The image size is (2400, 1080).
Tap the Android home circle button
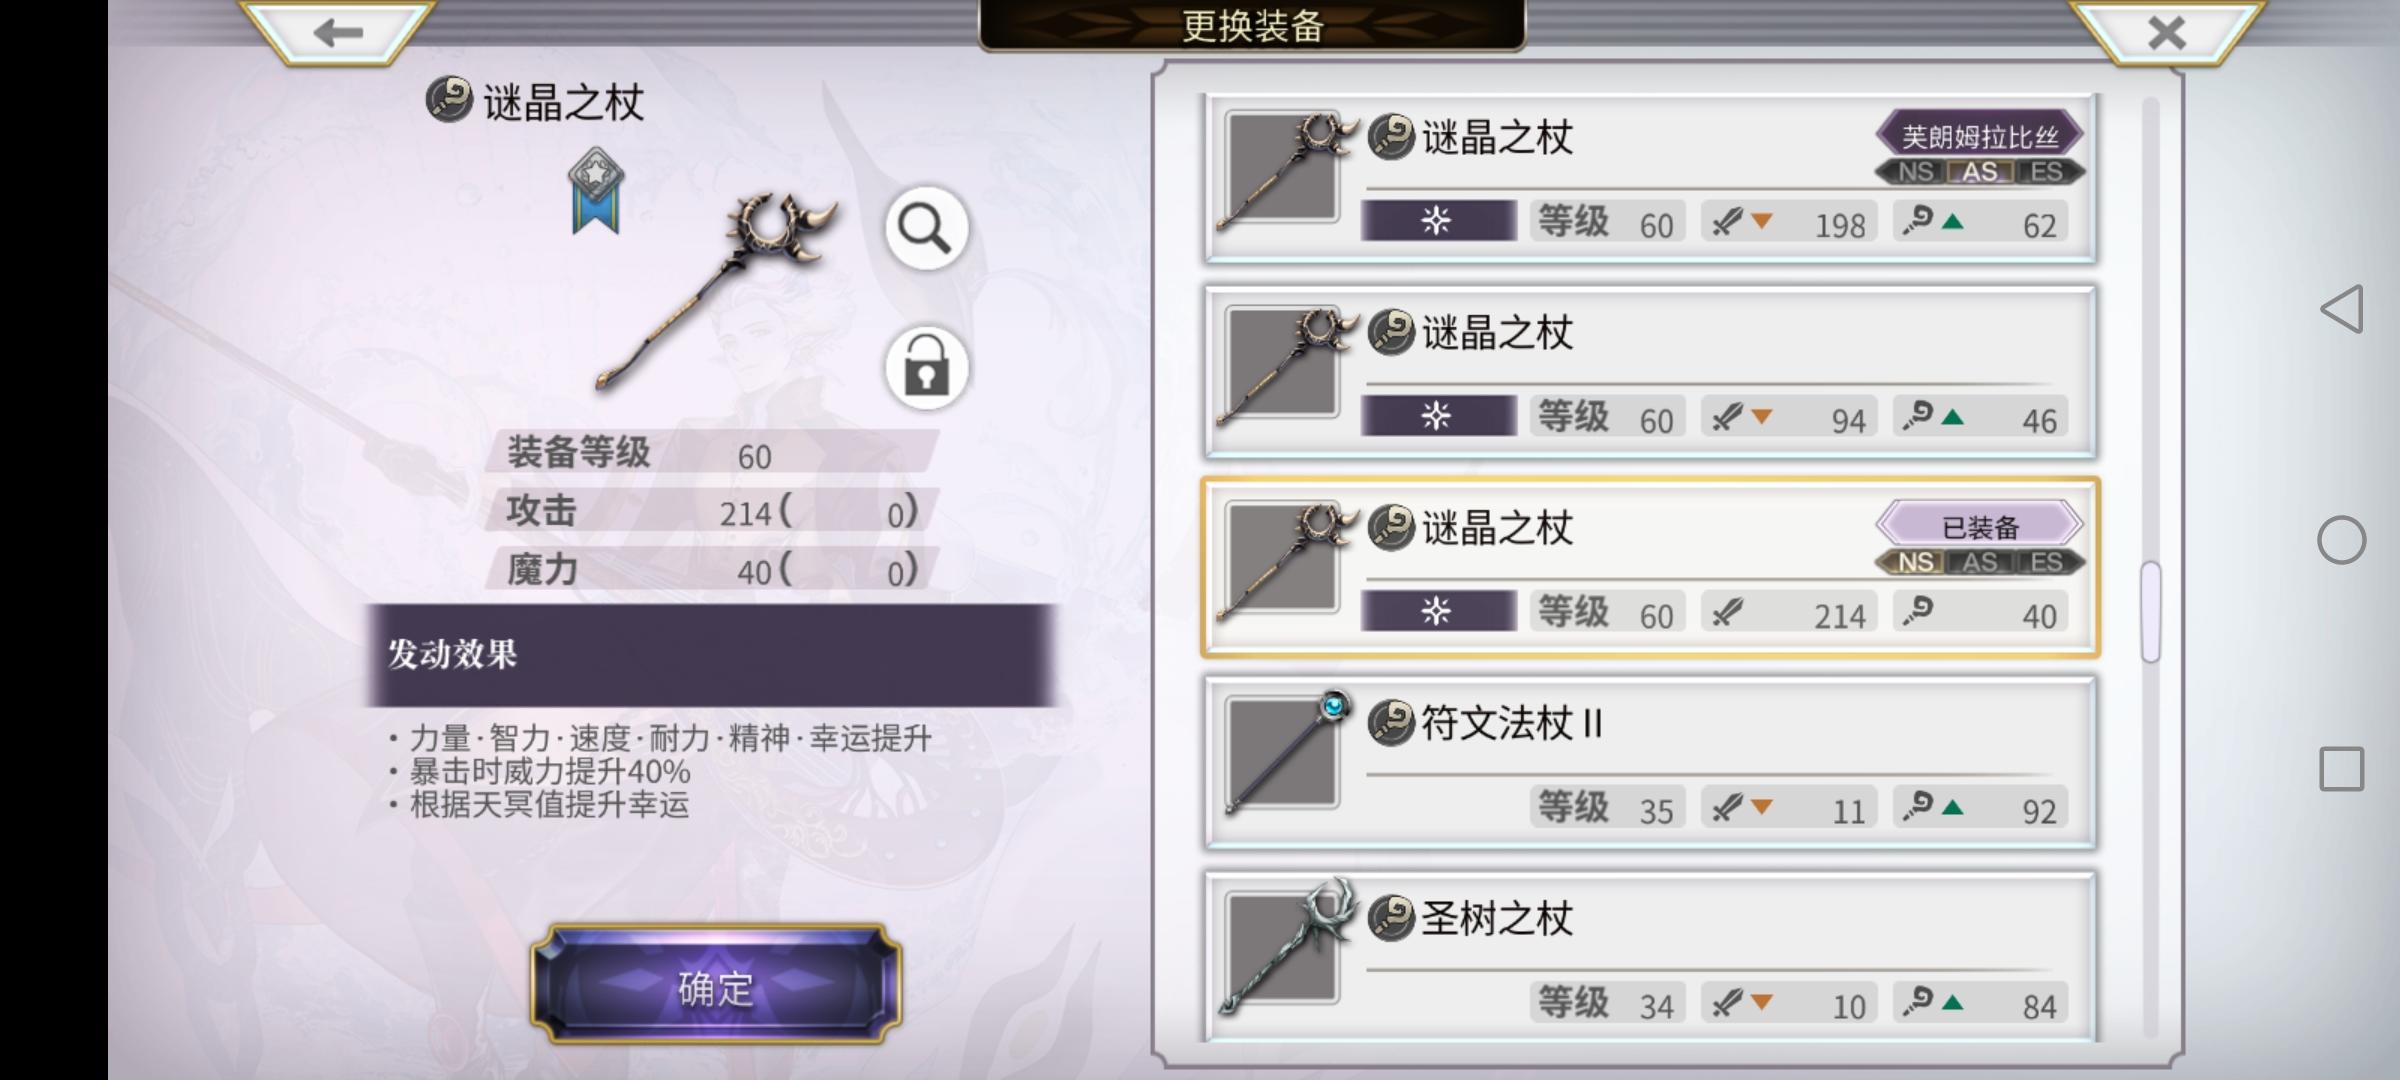click(2342, 540)
